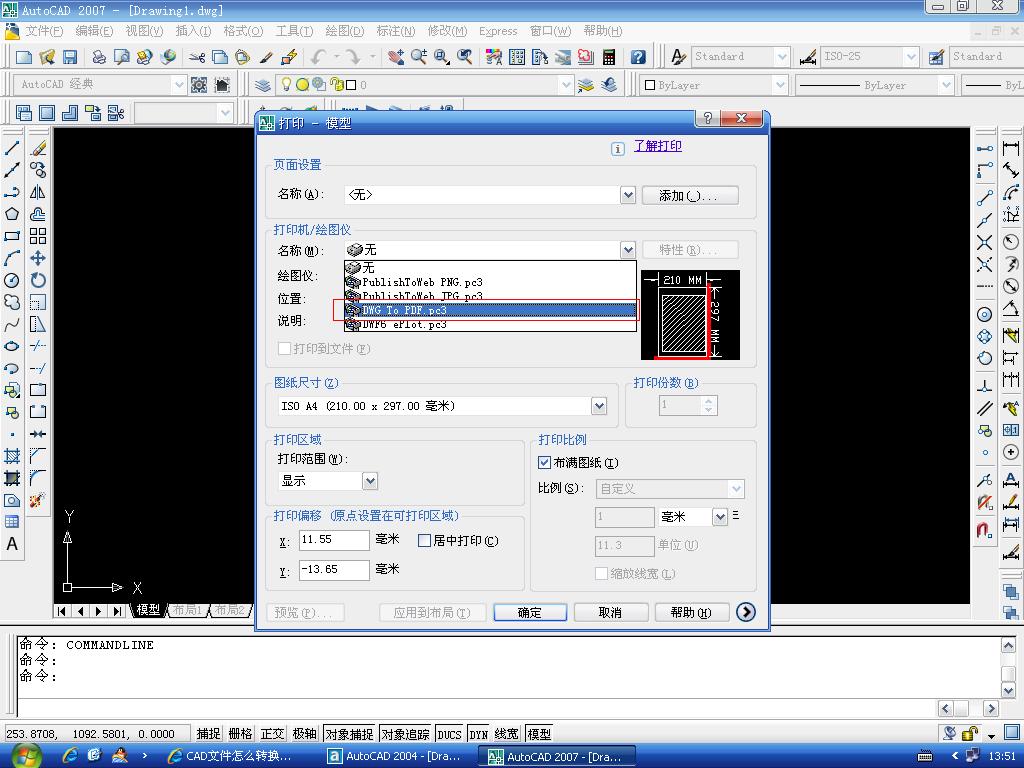This screenshot has height=768, width=1024.
Task: Click the Cut scissors icon
Action: pos(197,57)
